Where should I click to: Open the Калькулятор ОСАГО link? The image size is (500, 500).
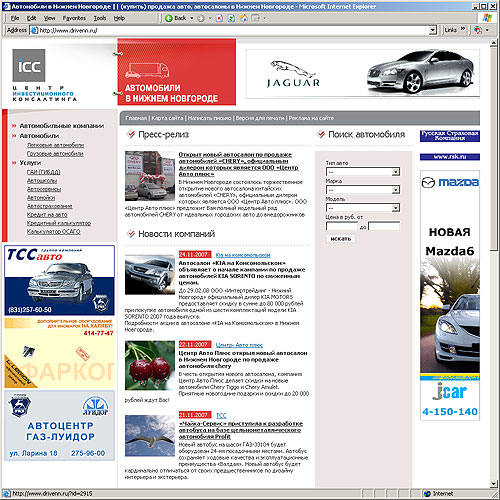coord(54,231)
